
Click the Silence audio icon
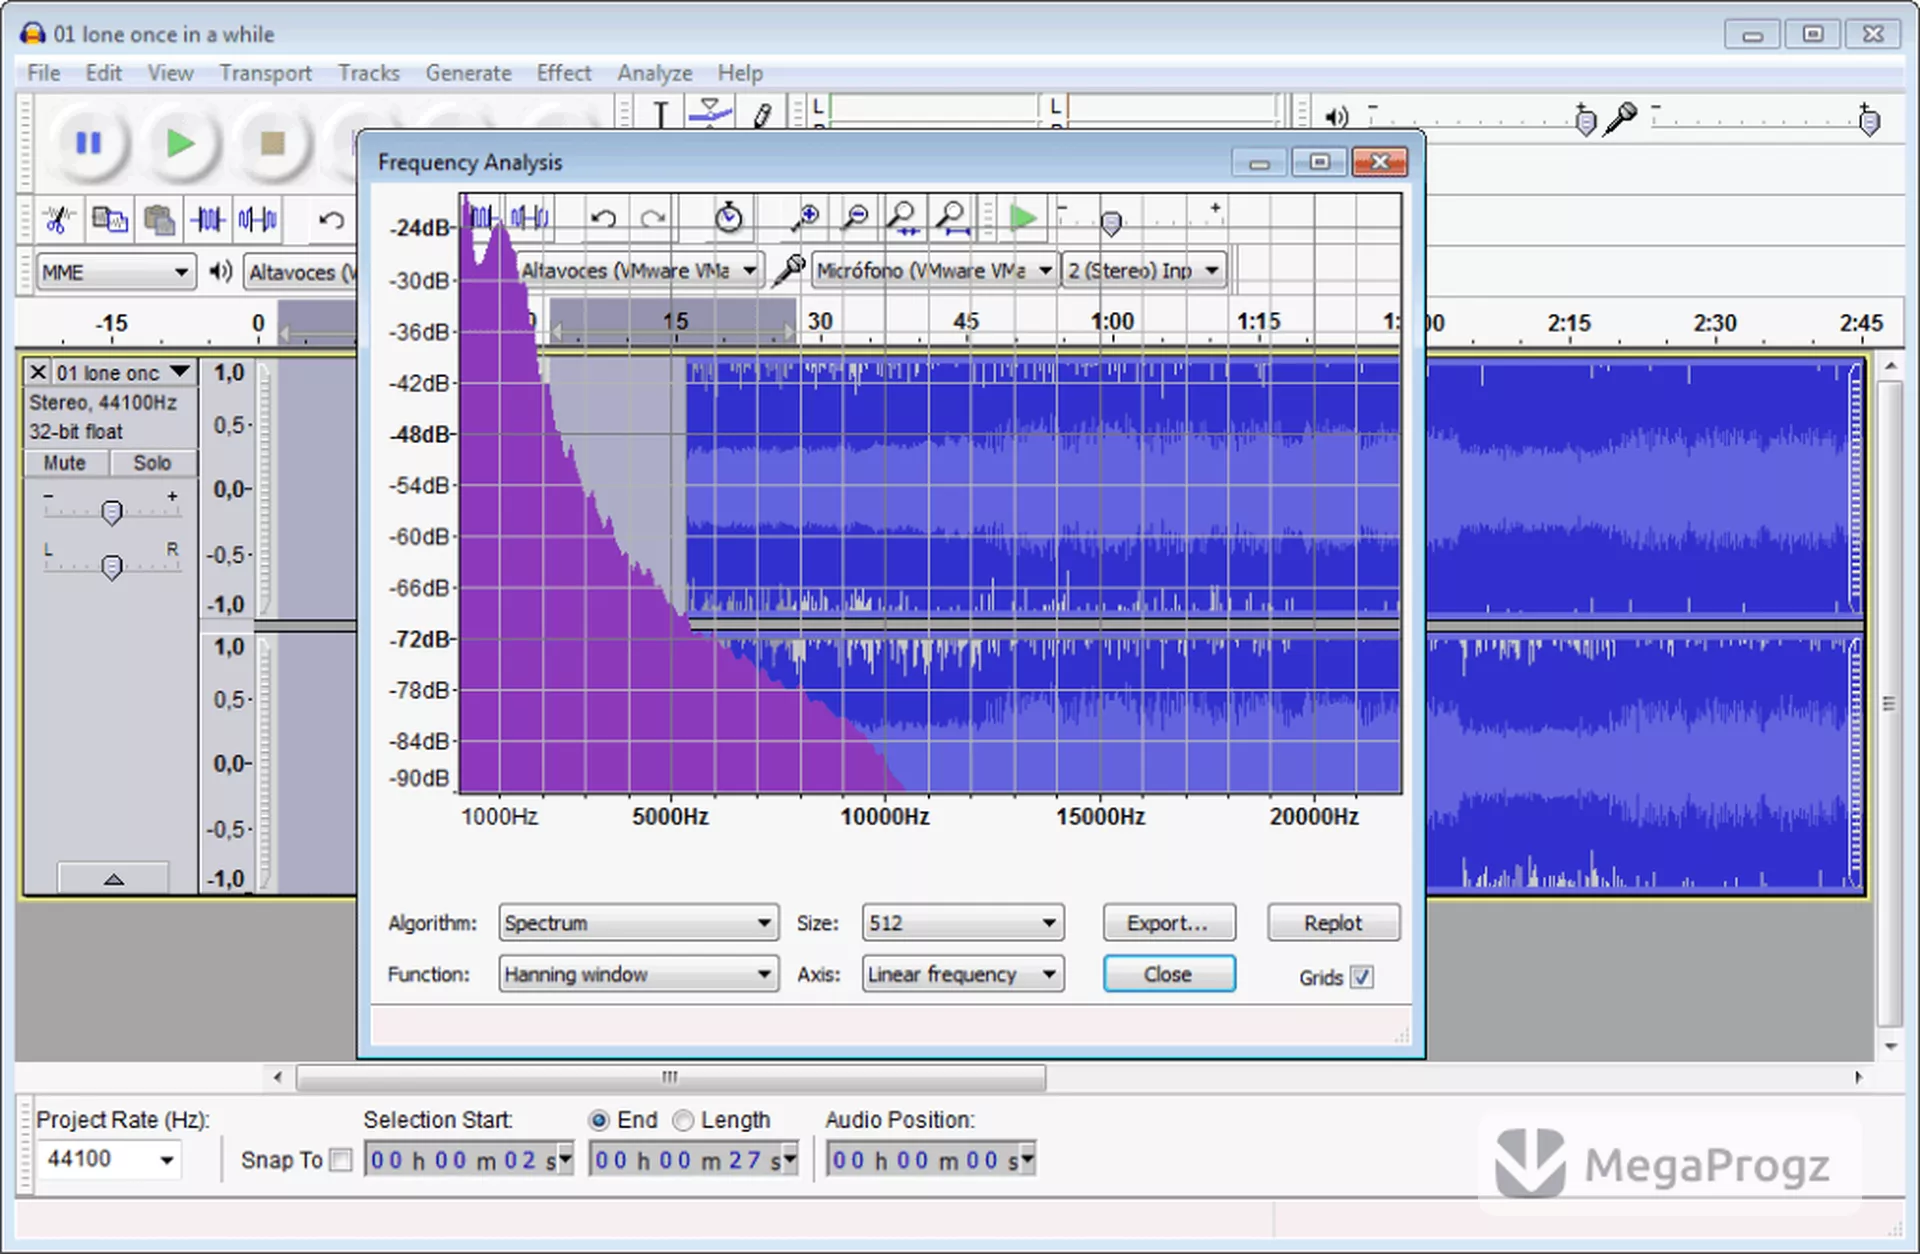coord(258,219)
